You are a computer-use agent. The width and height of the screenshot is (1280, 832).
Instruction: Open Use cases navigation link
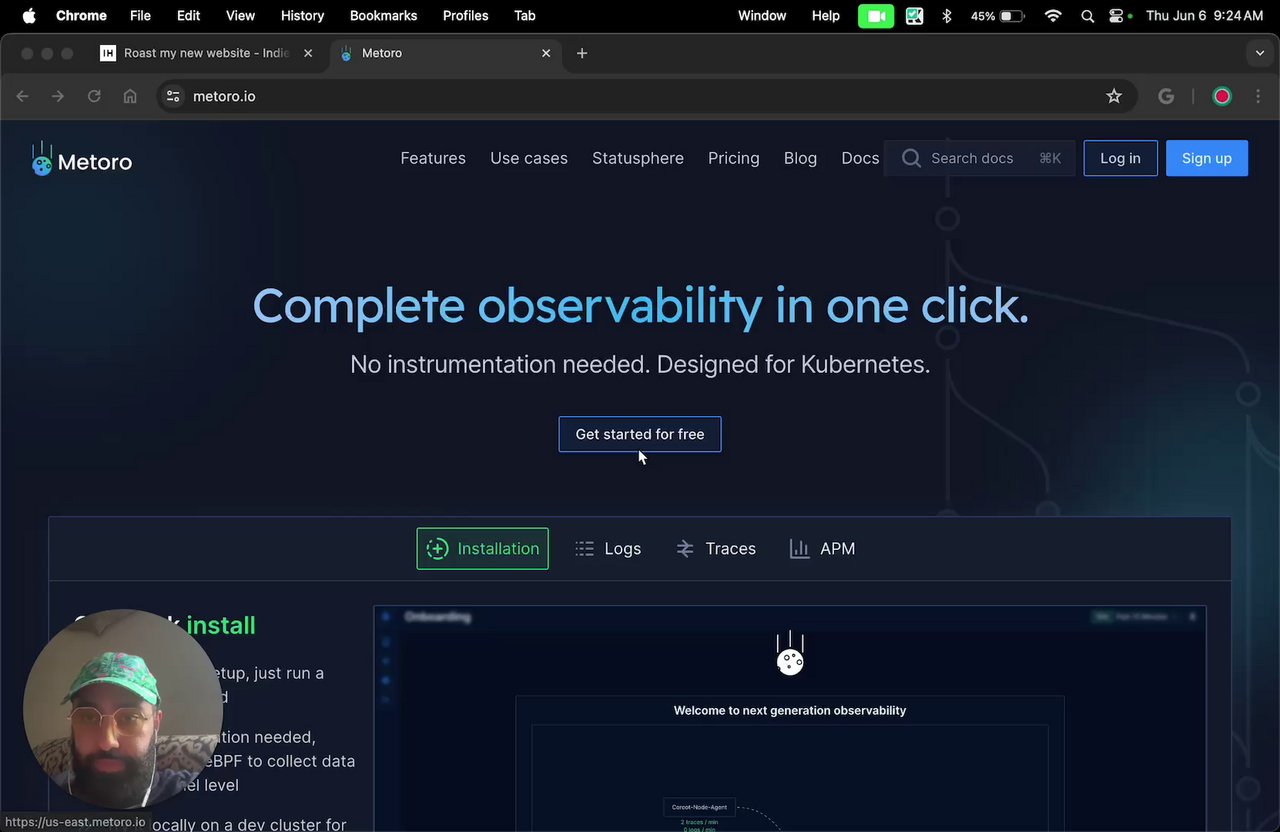click(x=529, y=158)
